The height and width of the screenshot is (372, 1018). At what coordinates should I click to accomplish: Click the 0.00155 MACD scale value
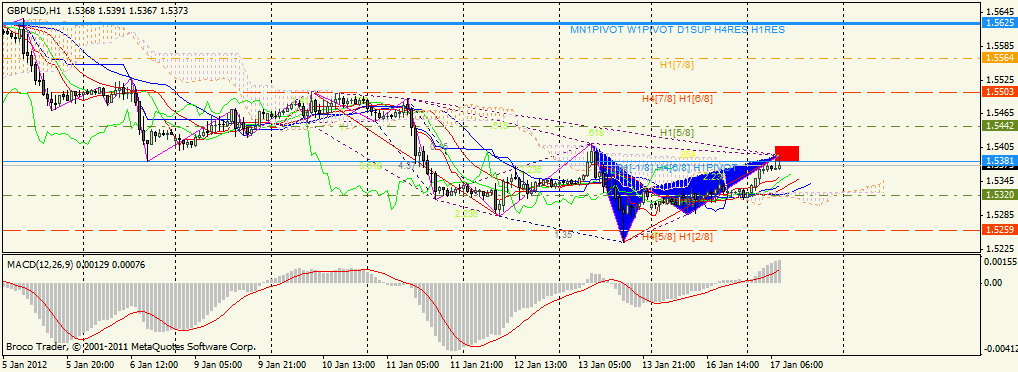pyautogui.click(x=1000, y=261)
